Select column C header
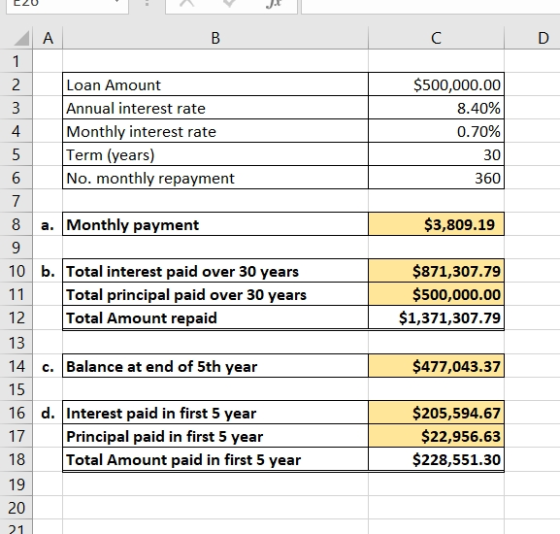This screenshot has height=534, width=560. point(436,38)
